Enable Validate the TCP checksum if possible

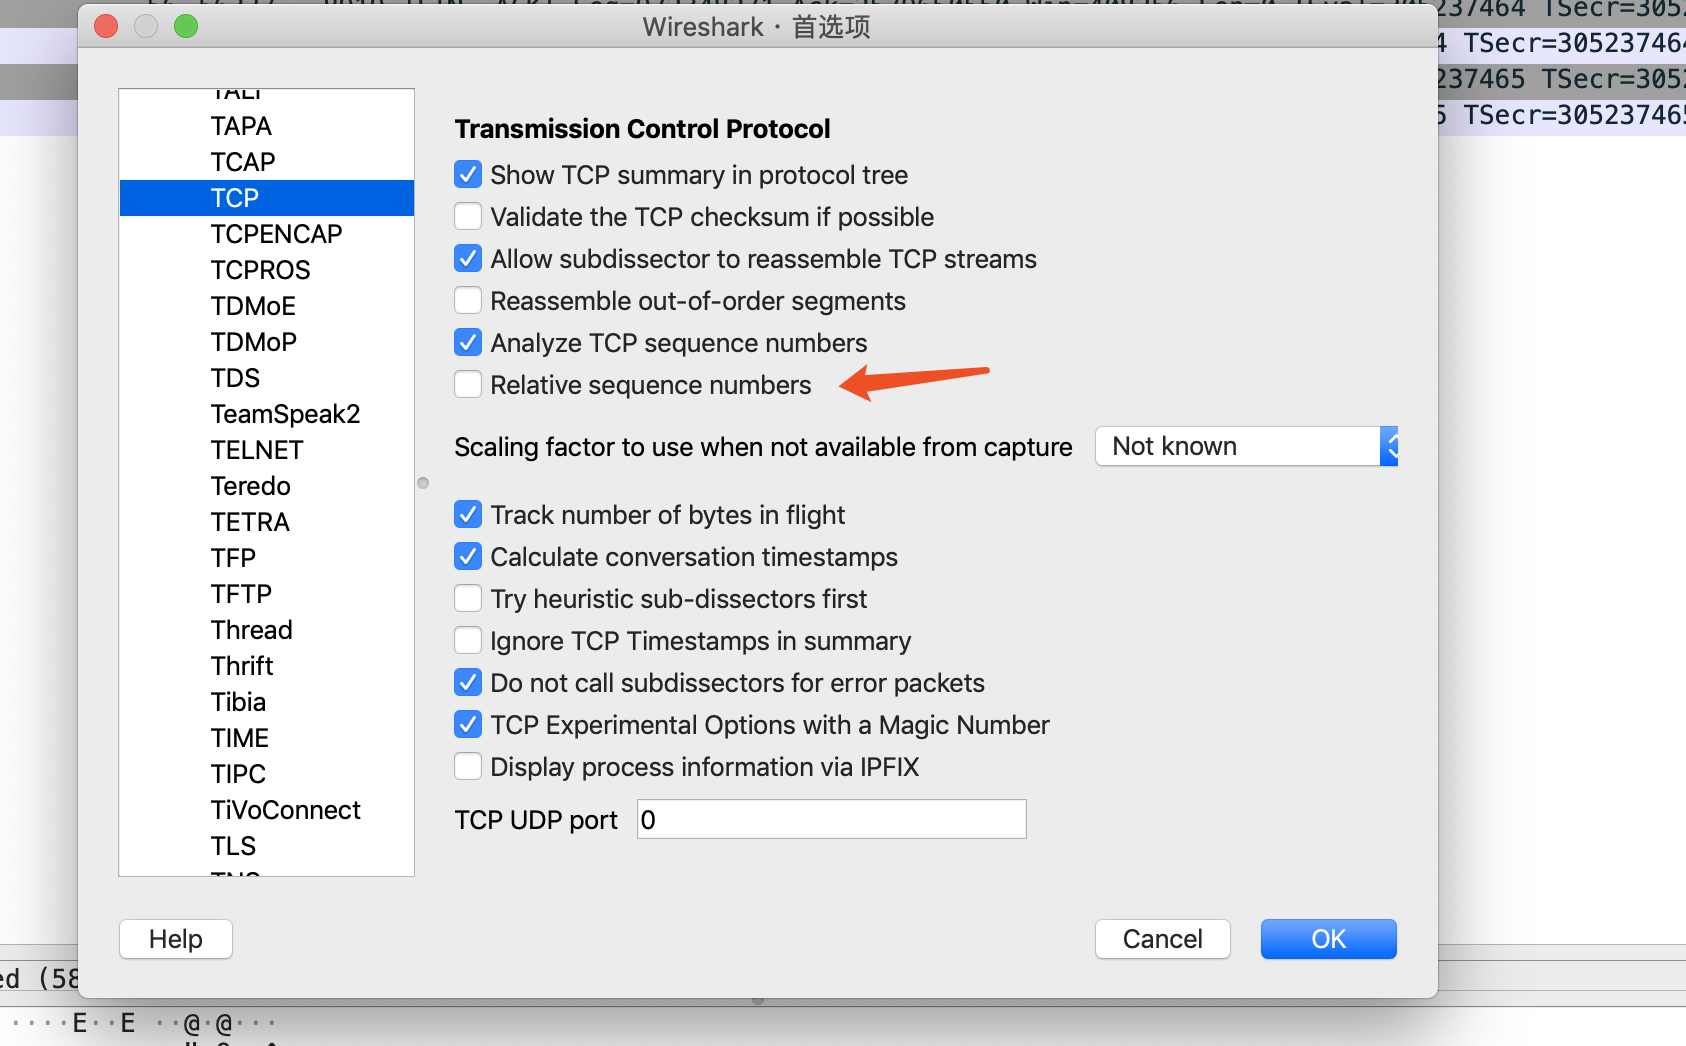(x=467, y=216)
